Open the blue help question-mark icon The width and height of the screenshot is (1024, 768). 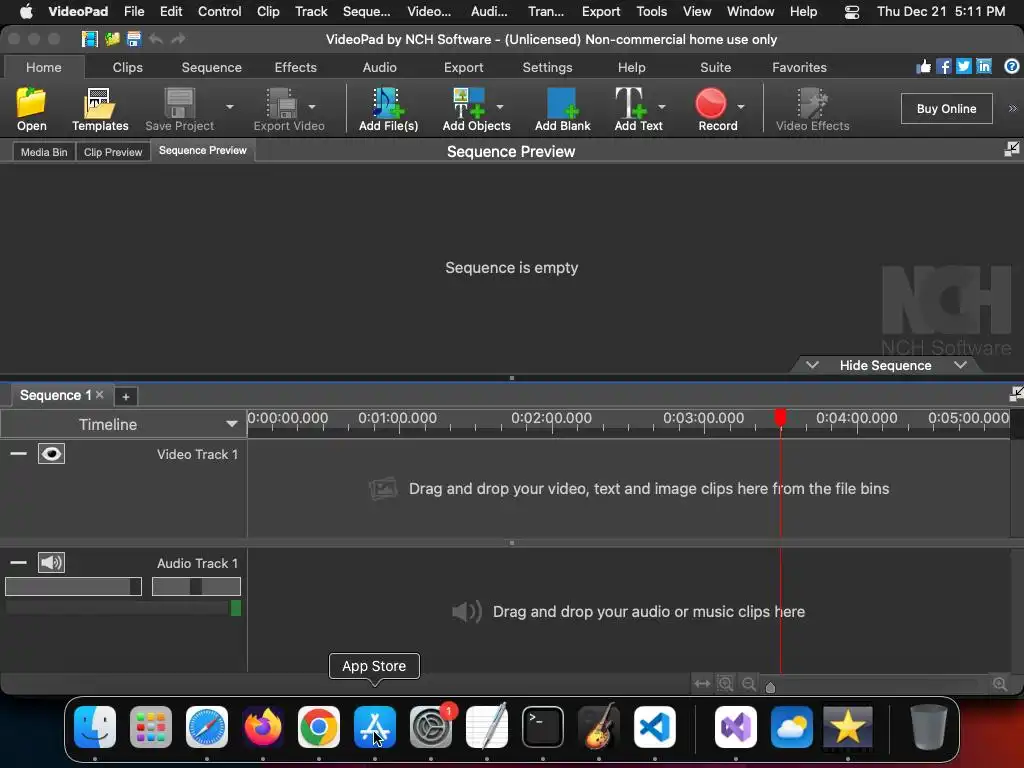(1012, 67)
